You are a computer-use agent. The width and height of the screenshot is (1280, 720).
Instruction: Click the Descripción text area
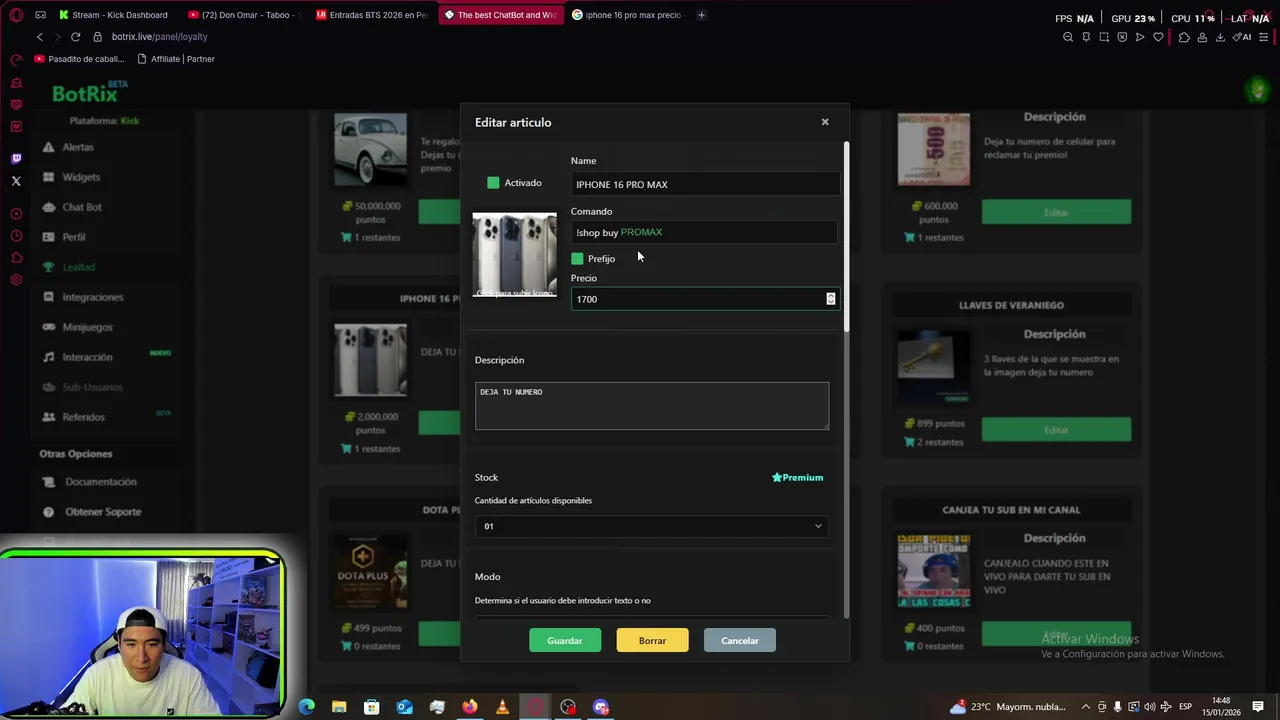pos(652,406)
